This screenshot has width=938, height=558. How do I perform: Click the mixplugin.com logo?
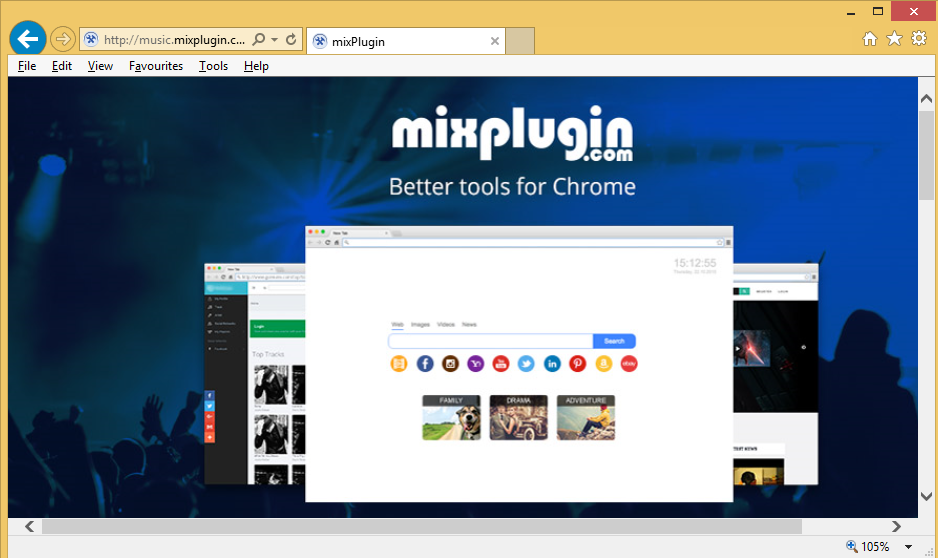pos(512,133)
